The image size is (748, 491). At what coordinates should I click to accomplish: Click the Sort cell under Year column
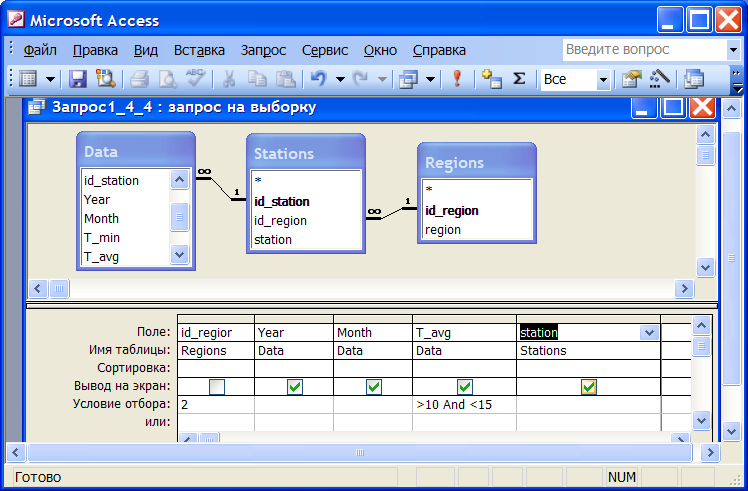click(x=294, y=368)
